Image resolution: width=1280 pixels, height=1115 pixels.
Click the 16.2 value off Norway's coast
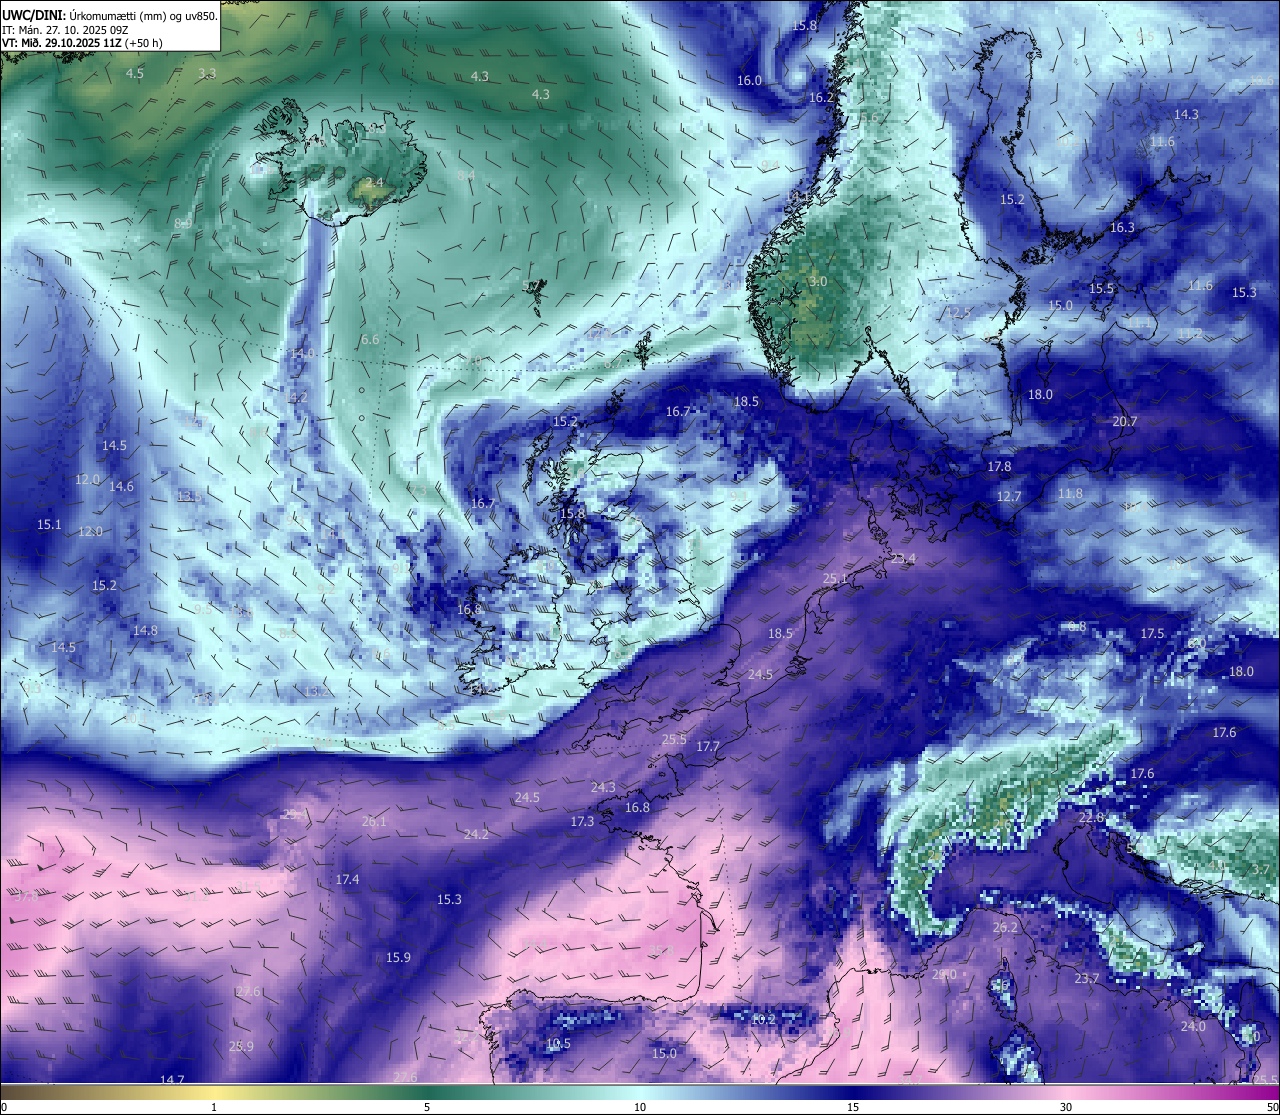tap(821, 98)
